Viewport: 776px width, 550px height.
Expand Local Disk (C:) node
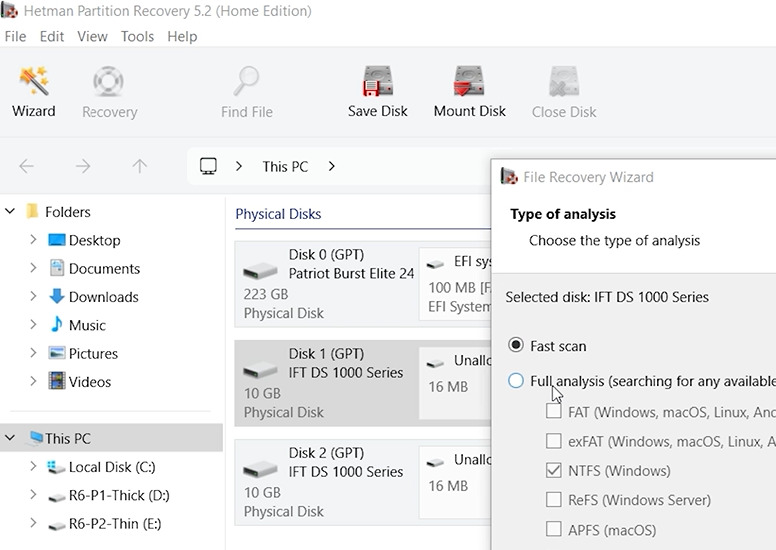[33, 466]
